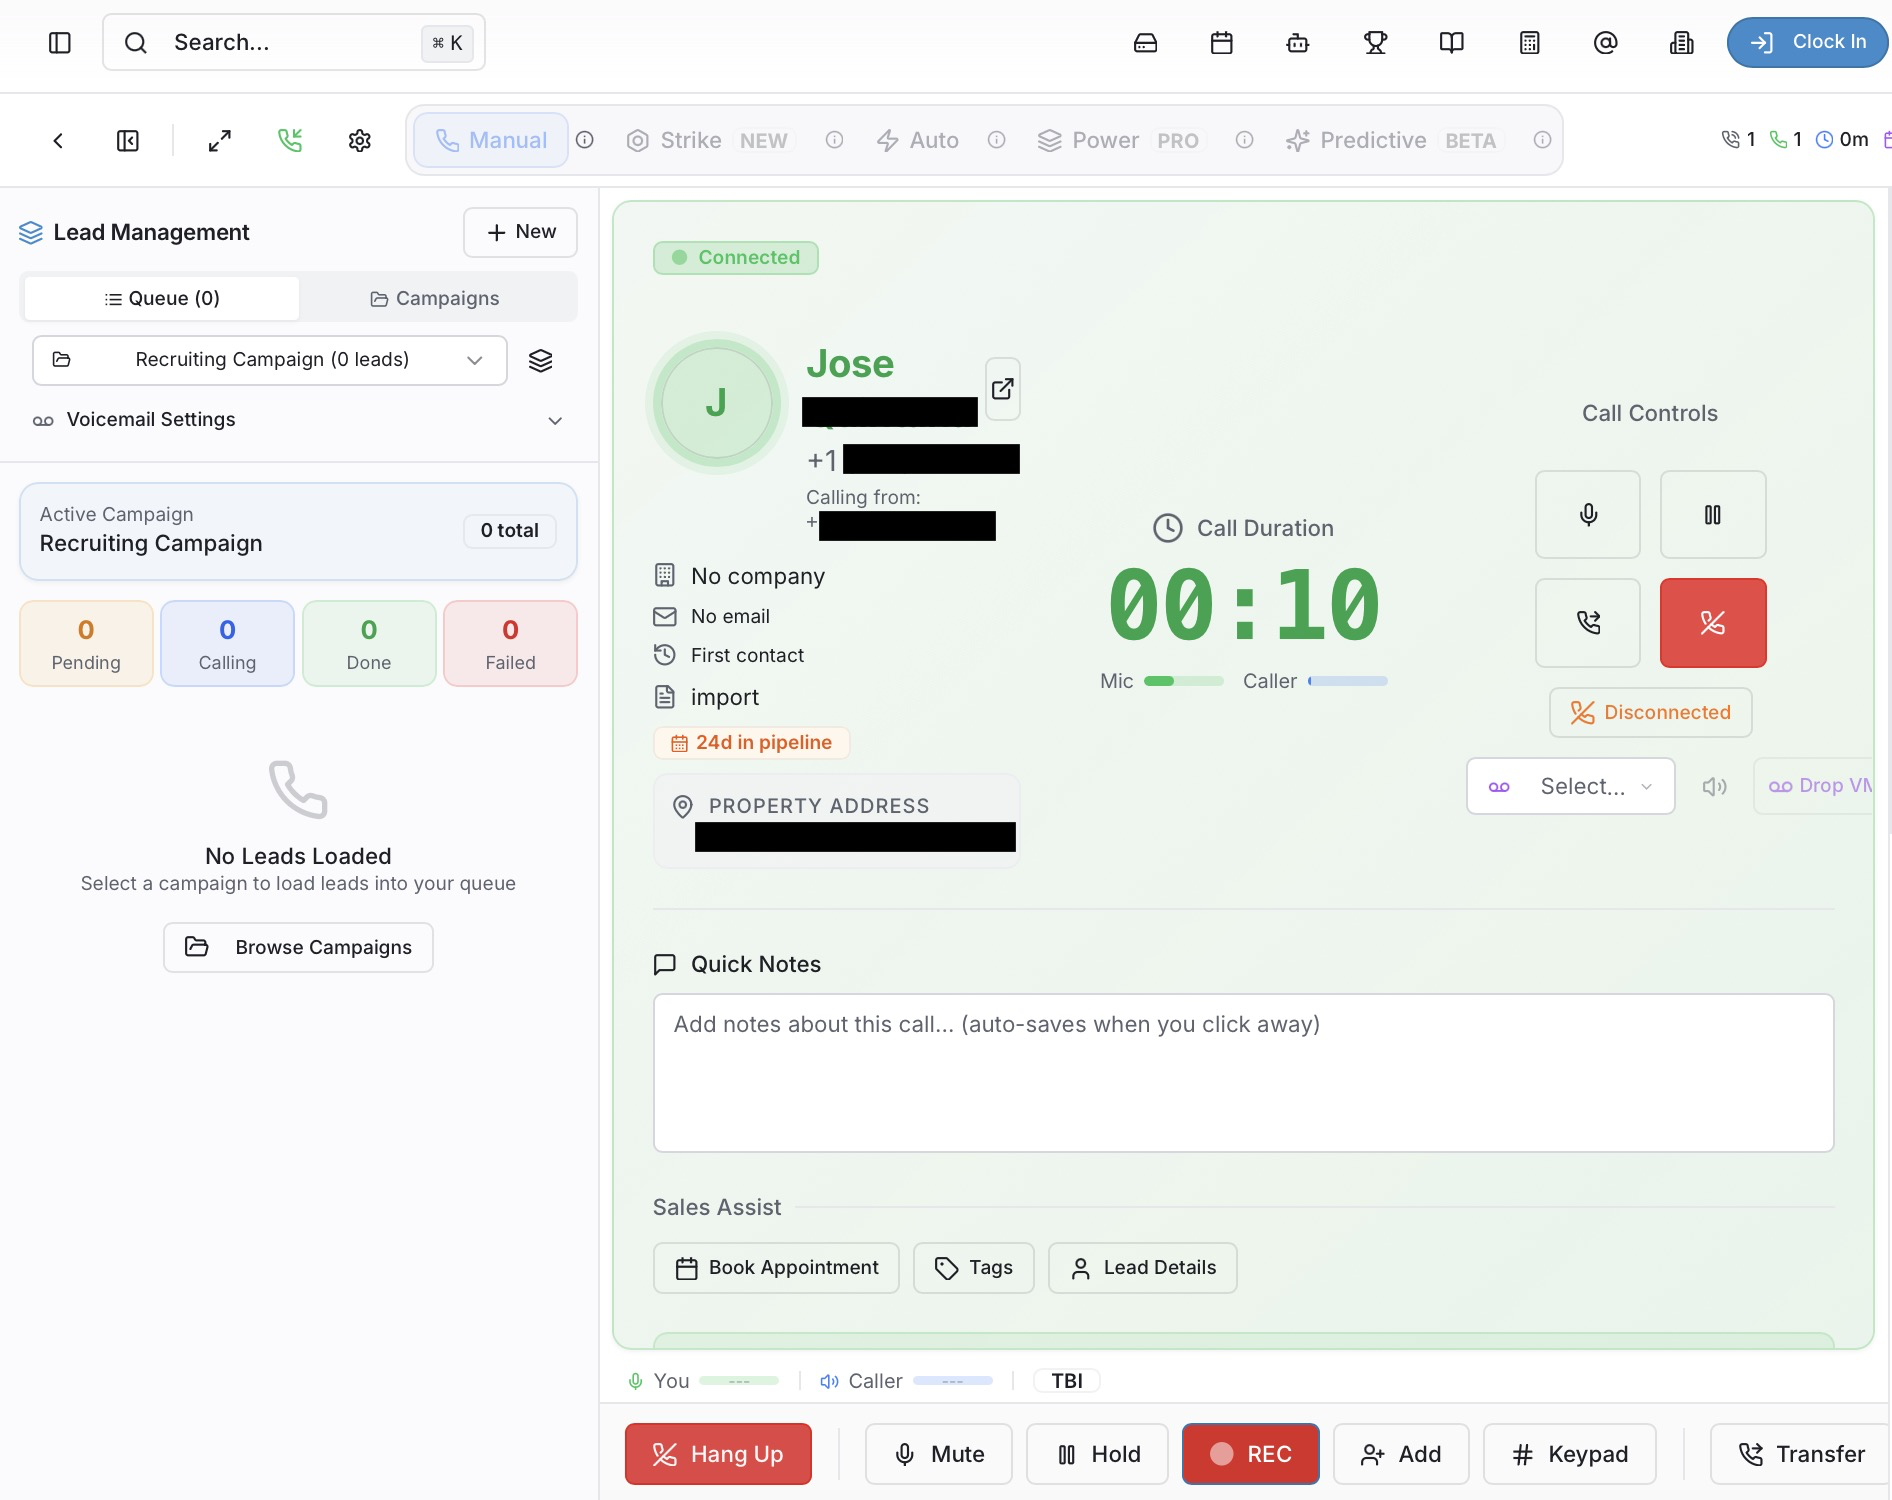Put the caller on Hold
Screen dimensions: 1892x1500
[x=1096, y=1454]
